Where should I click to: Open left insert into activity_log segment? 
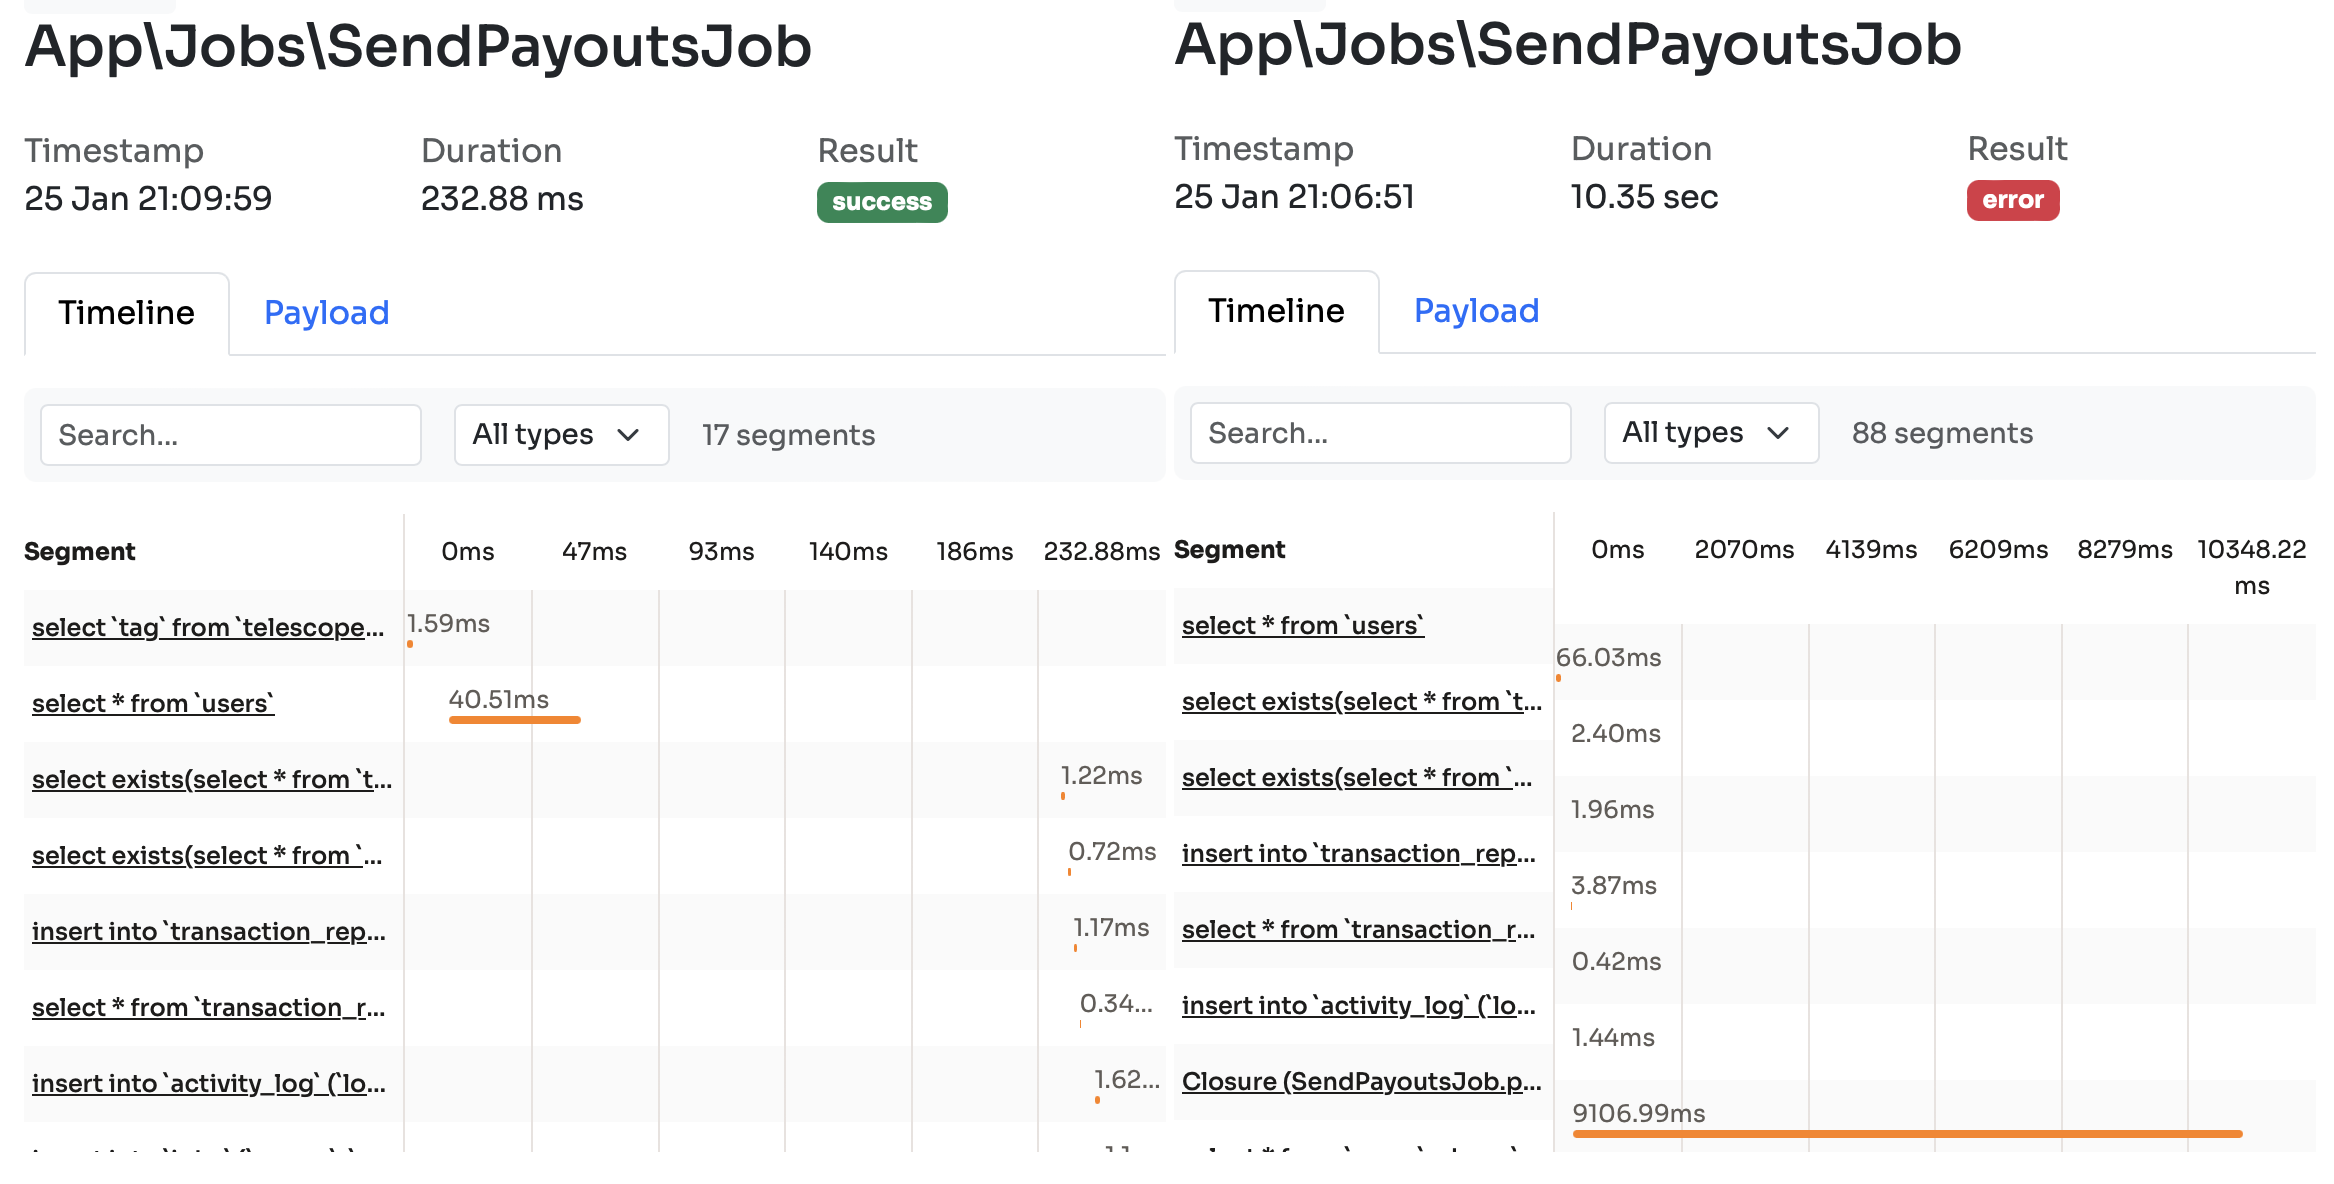coord(208,1083)
